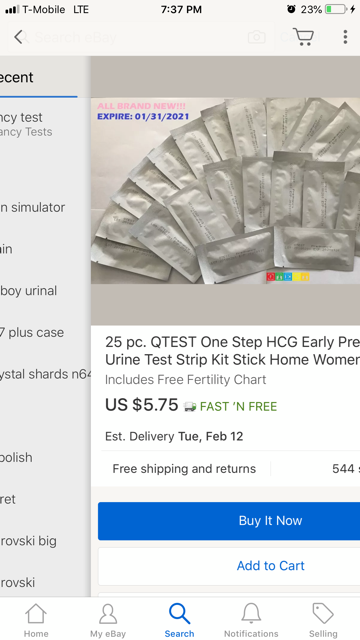Select recent search '7 plus case'

(x=32, y=332)
